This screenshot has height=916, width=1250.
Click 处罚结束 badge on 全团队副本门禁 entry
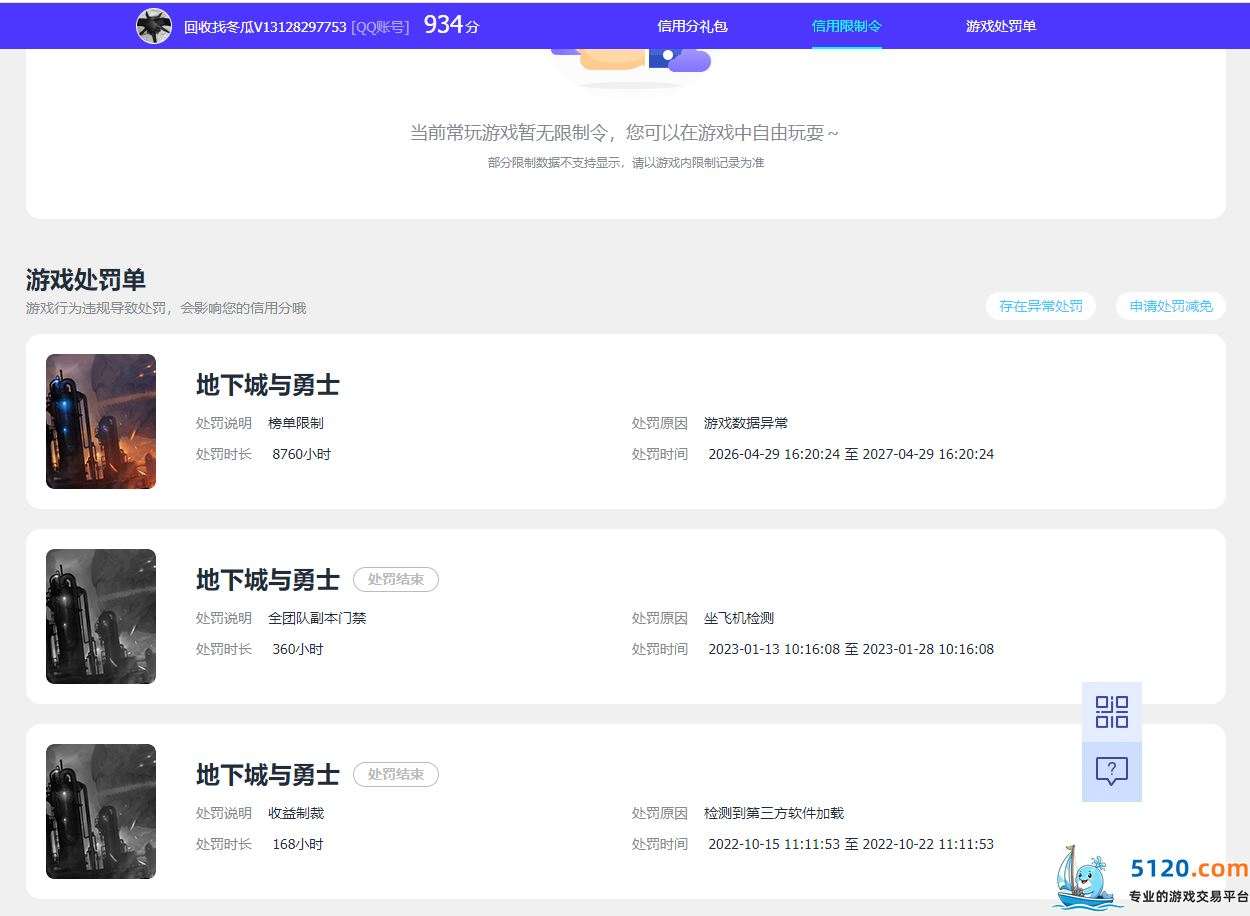click(x=396, y=579)
